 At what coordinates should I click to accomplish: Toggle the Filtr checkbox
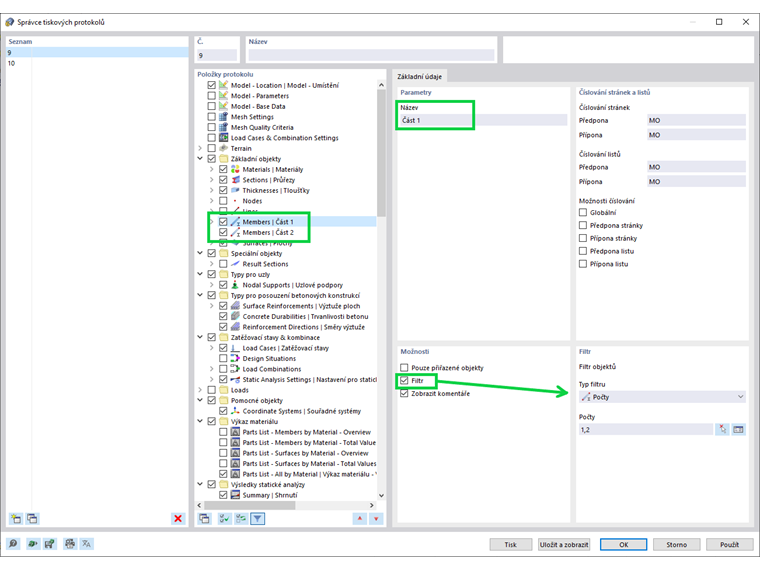tap(404, 380)
